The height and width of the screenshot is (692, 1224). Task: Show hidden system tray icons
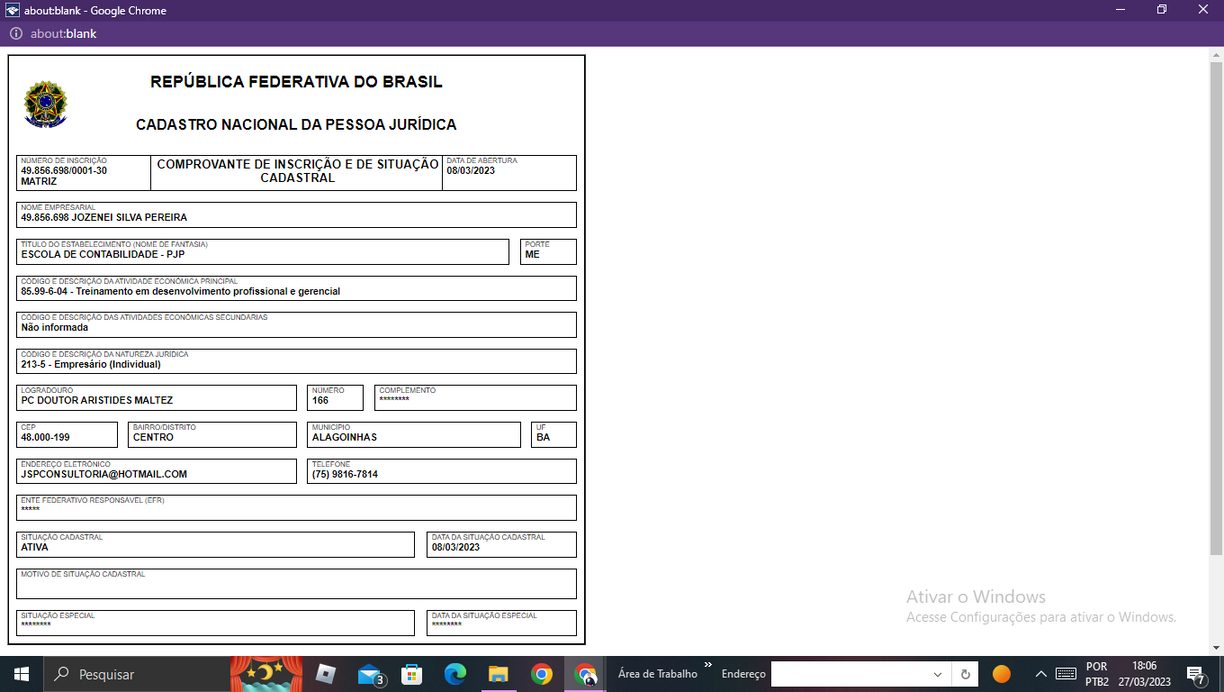[1041, 674]
